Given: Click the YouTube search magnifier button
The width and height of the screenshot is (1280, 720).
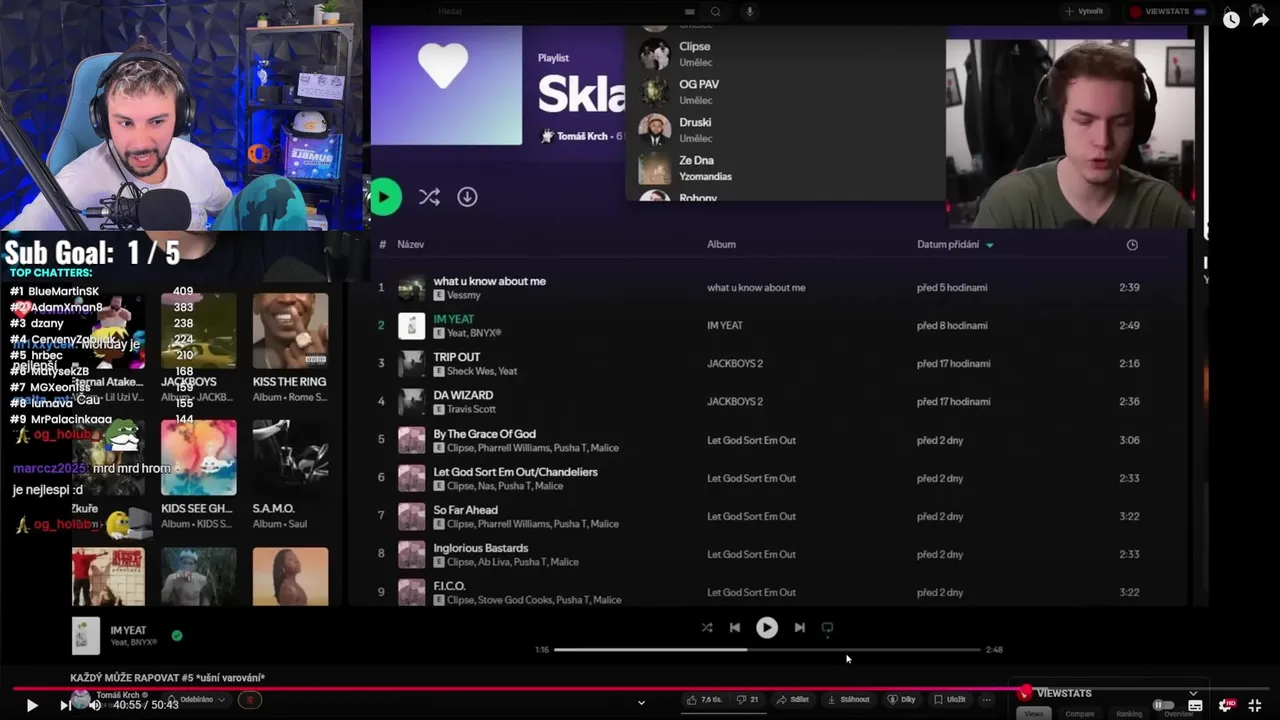Looking at the screenshot, I should click(715, 12).
